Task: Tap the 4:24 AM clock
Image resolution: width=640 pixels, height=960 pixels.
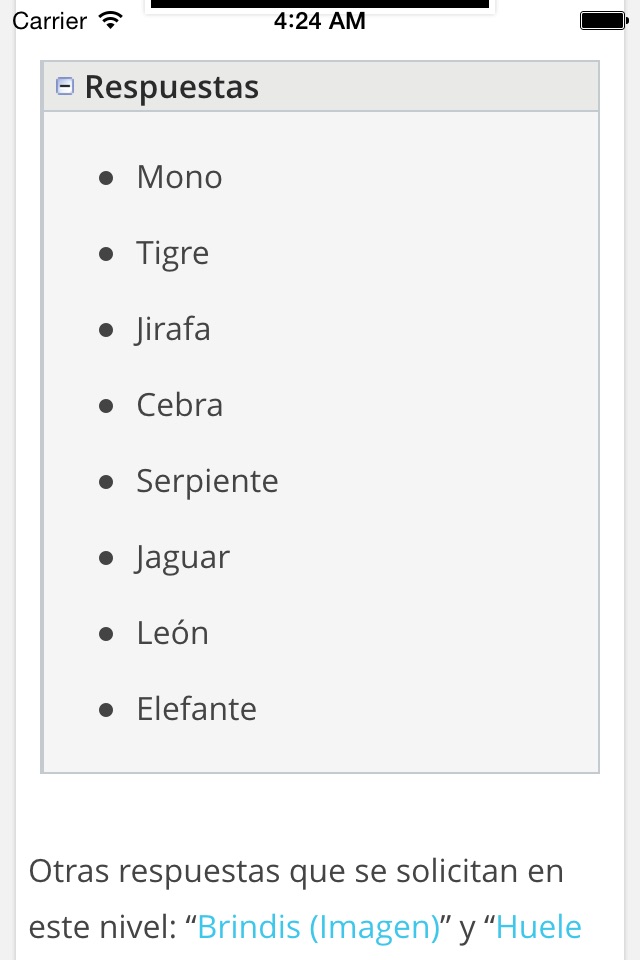Action: 320,20
